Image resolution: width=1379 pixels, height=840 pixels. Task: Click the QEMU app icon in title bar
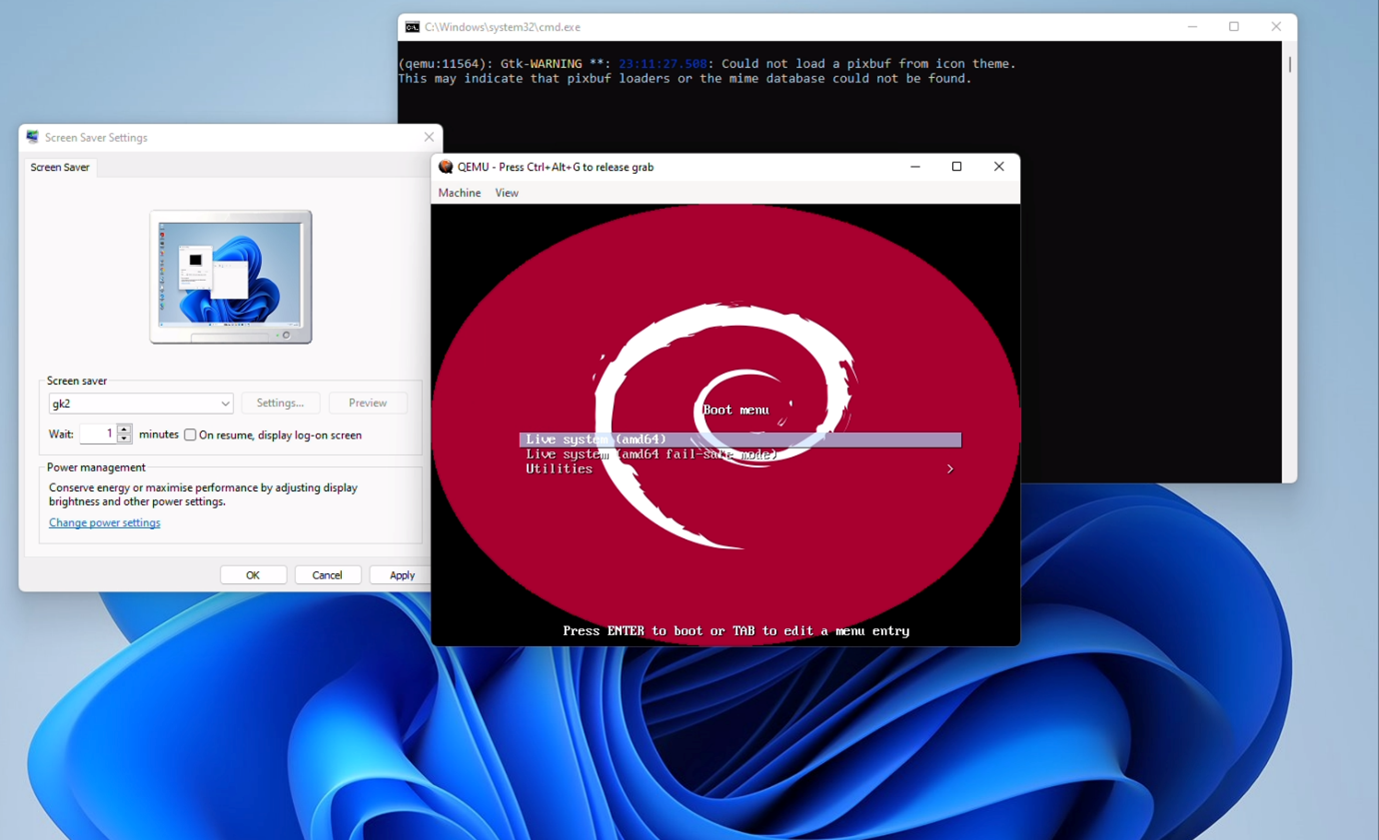click(446, 167)
